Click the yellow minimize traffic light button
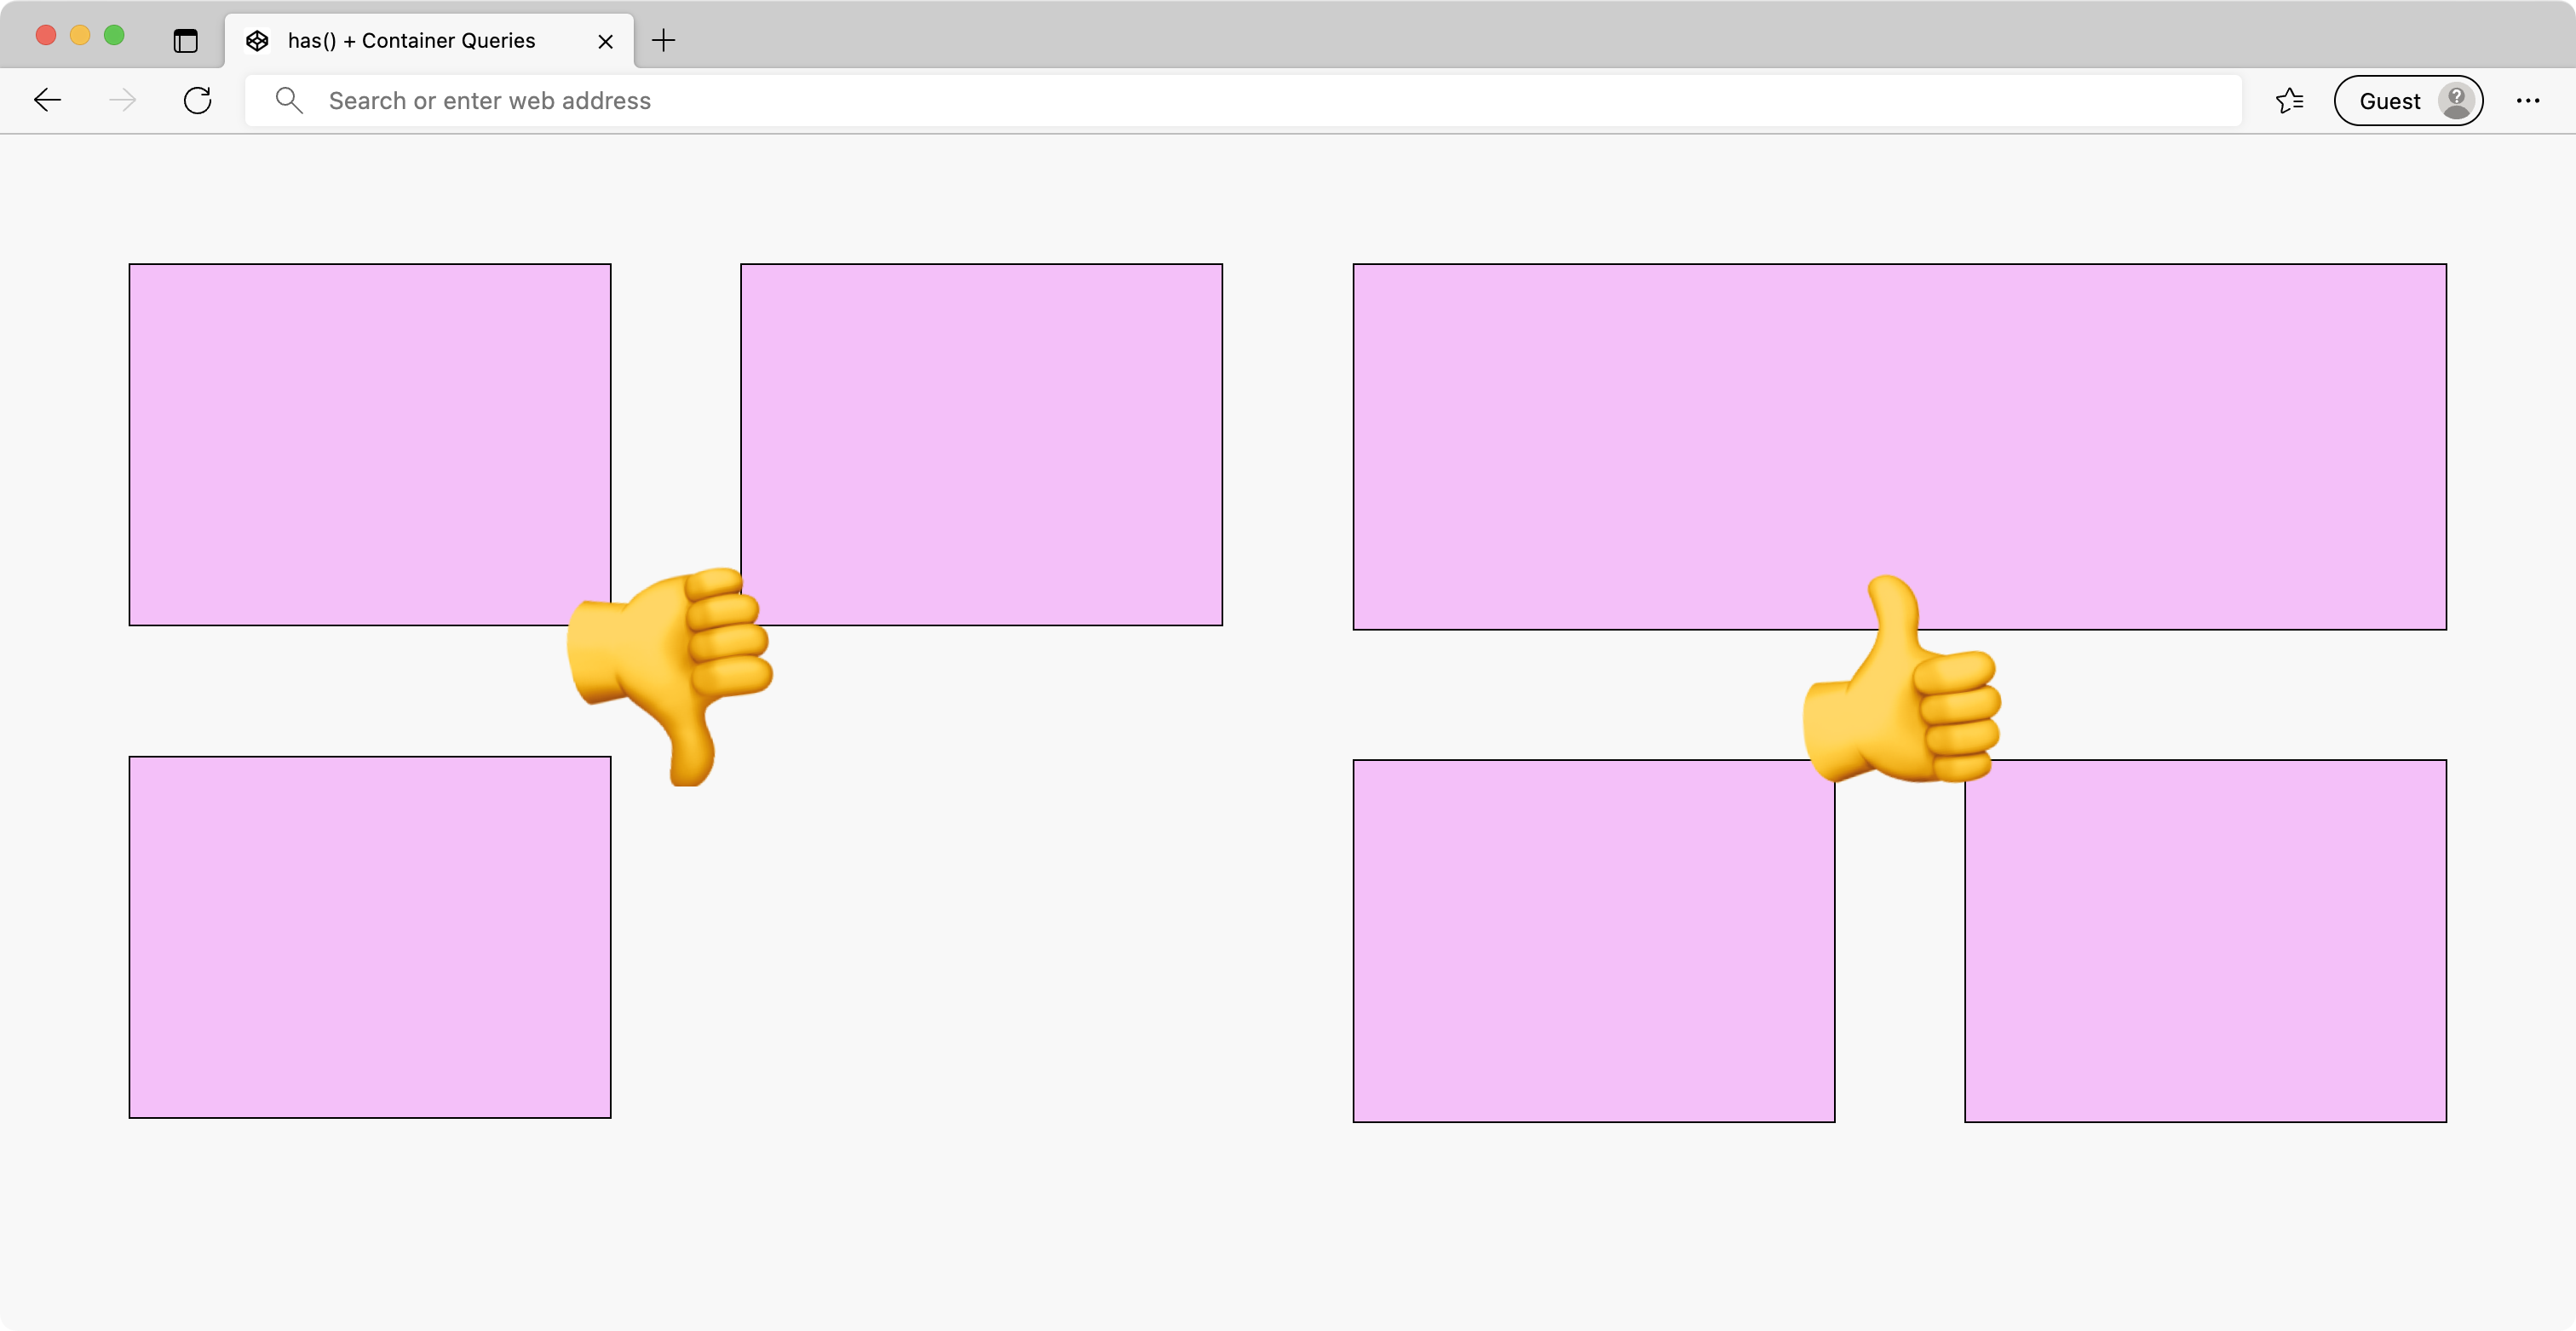The height and width of the screenshot is (1331, 2576). coord(80,34)
